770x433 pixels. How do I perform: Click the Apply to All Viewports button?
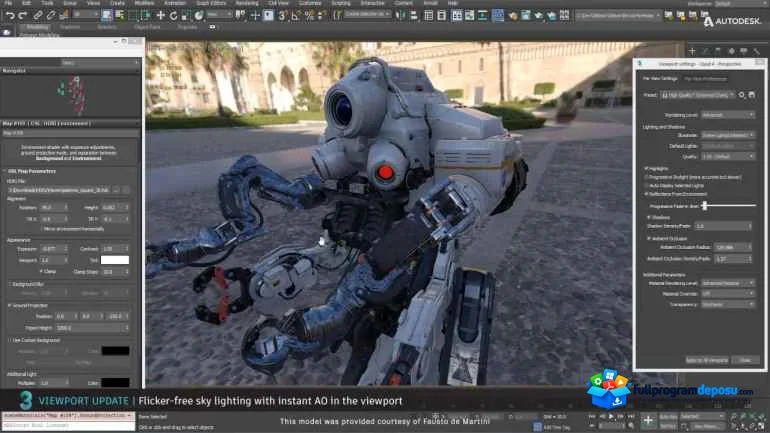point(707,360)
